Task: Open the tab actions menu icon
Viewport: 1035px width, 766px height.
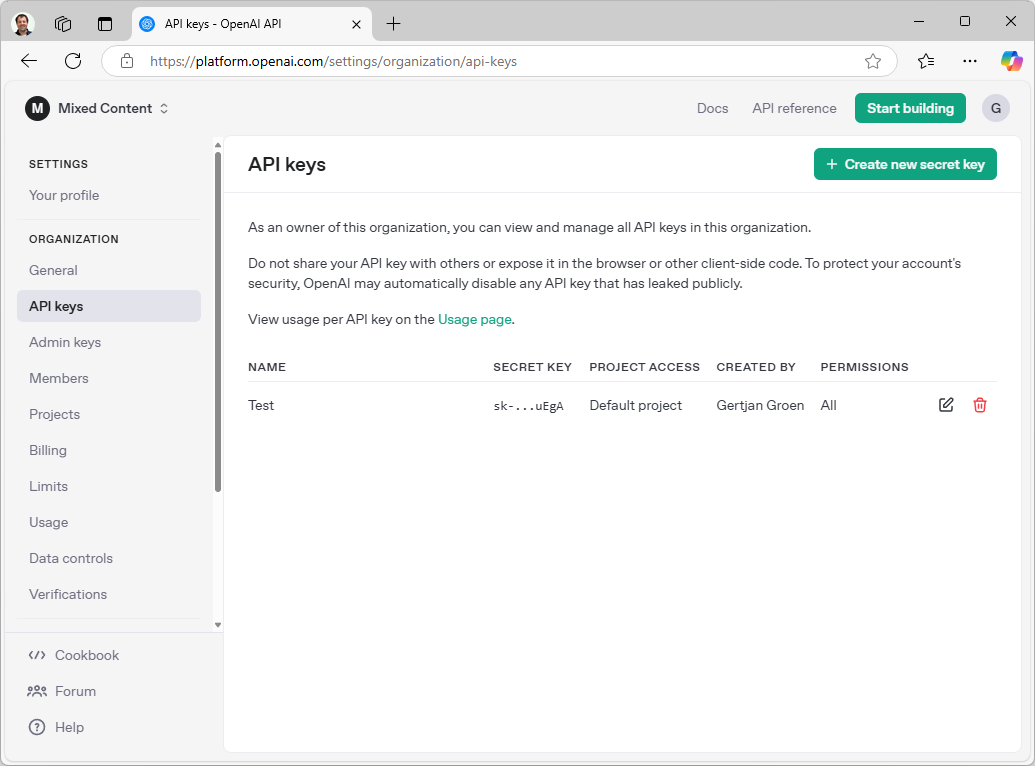Action: (x=105, y=24)
